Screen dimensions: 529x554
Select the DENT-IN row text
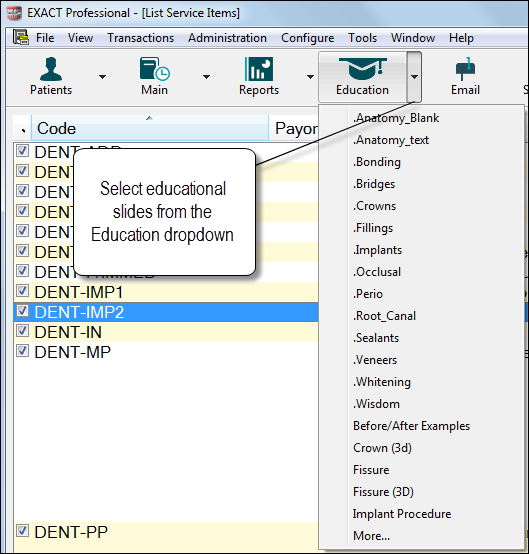(68, 332)
